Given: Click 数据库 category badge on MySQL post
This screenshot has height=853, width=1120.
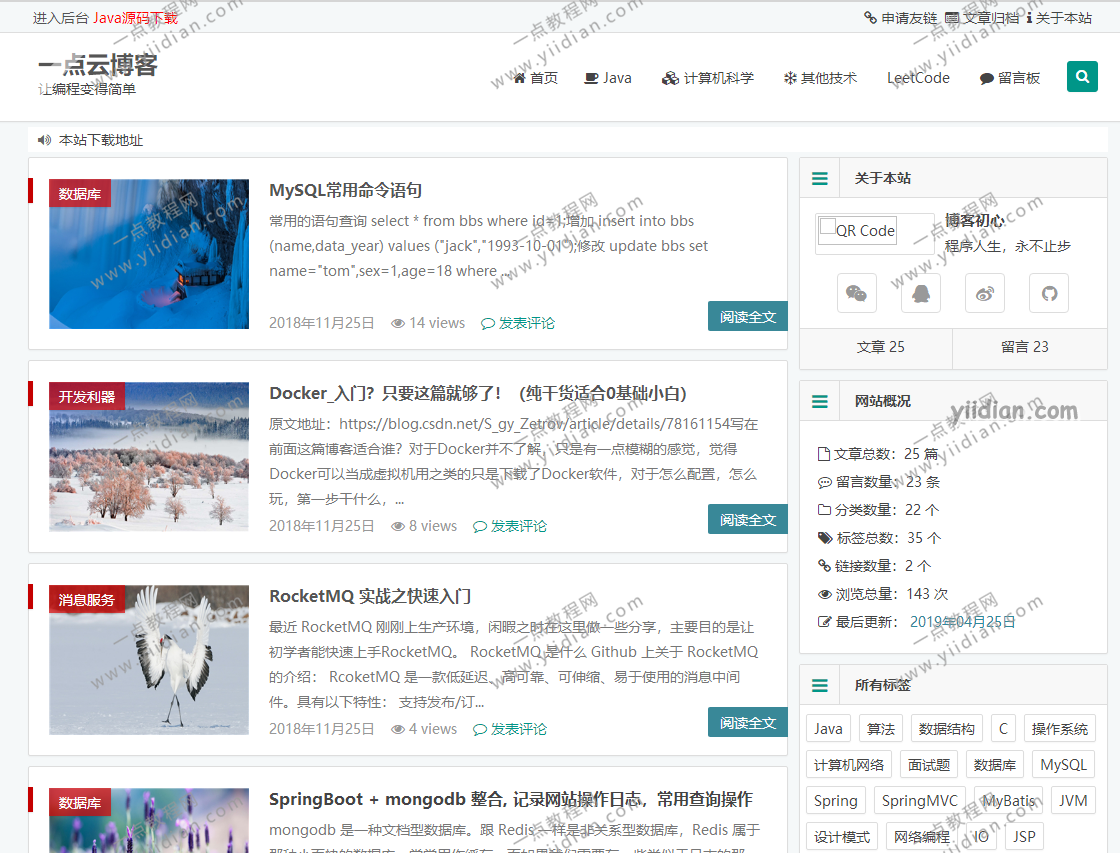Looking at the screenshot, I should [80, 194].
